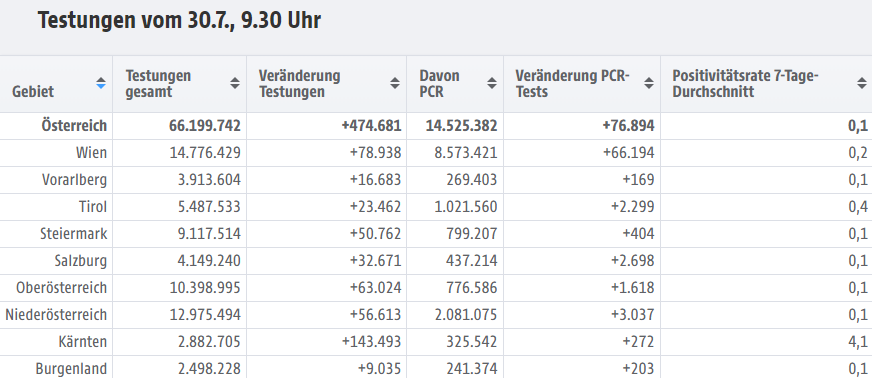Click sort arrows in Testungen gesamt header

tap(235, 83)
